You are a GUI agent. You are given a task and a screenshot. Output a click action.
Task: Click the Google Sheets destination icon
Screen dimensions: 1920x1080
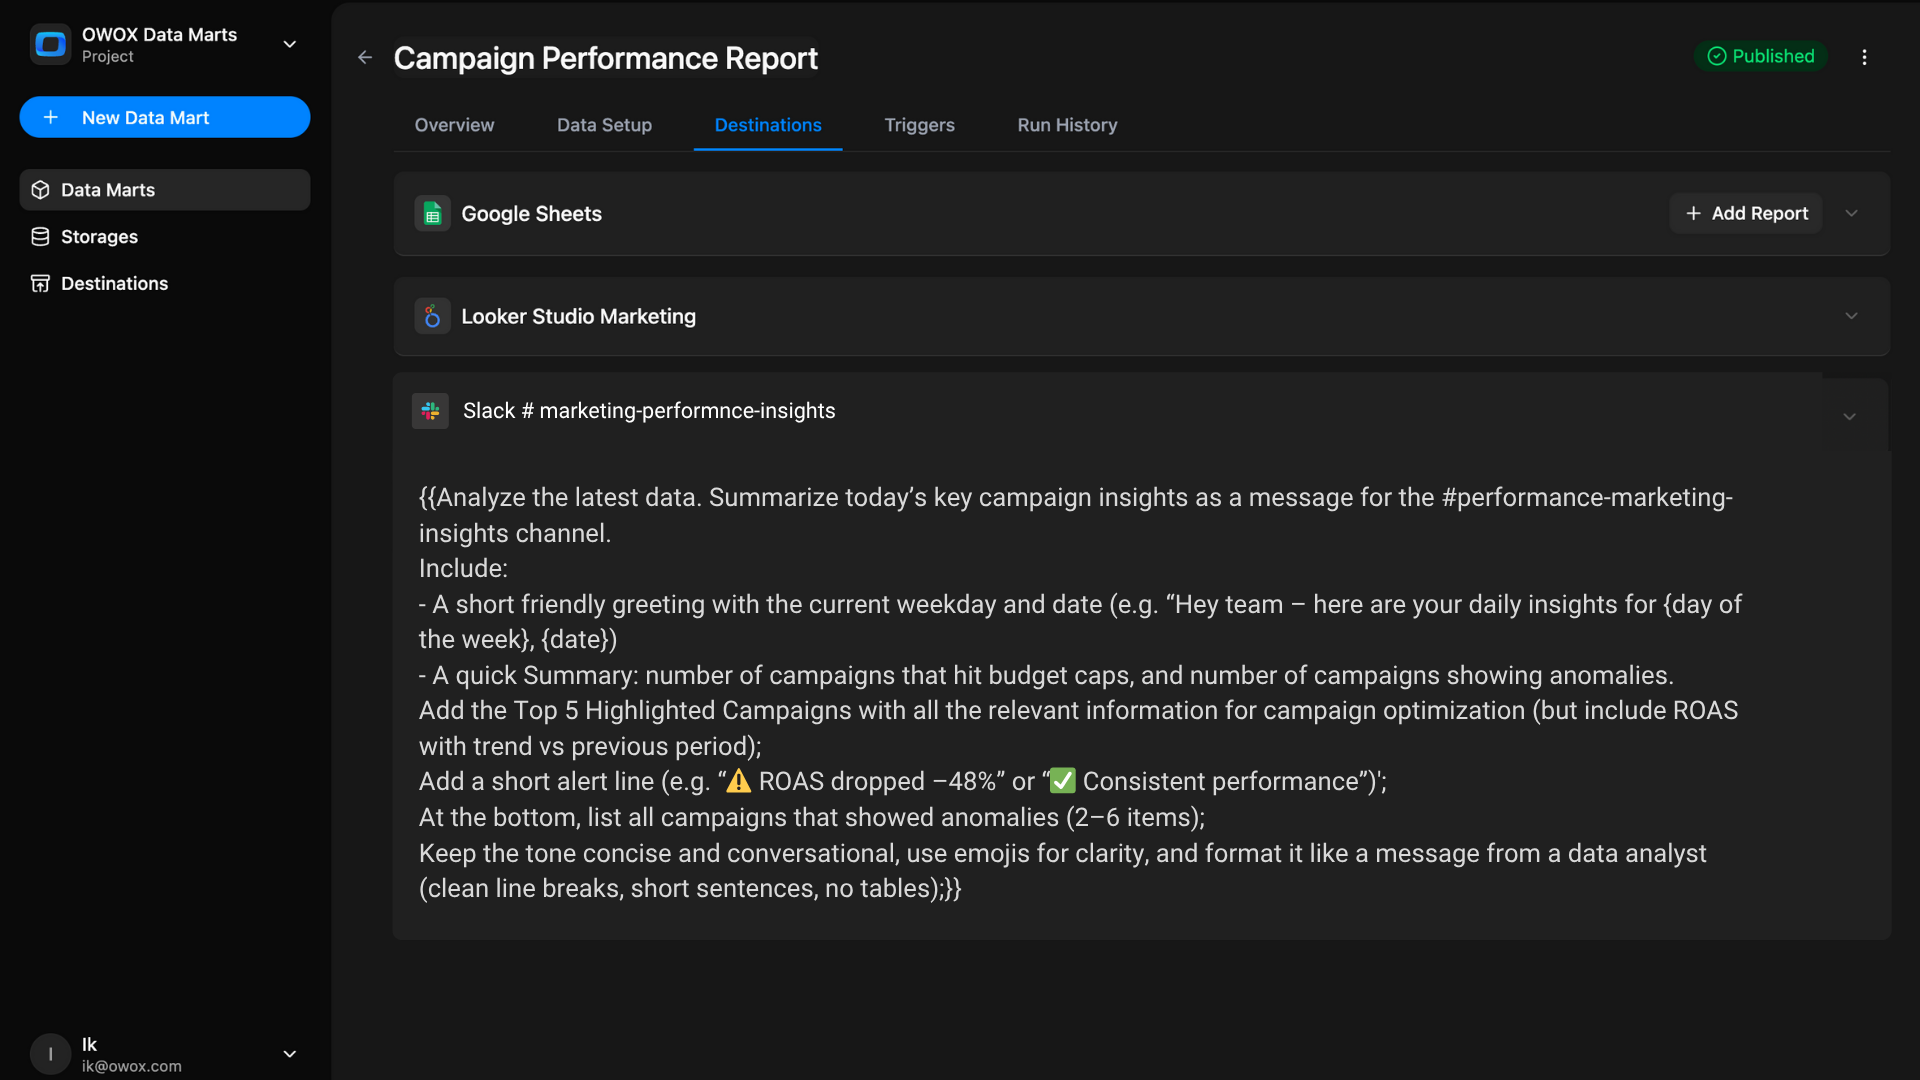tap(432, 214)
